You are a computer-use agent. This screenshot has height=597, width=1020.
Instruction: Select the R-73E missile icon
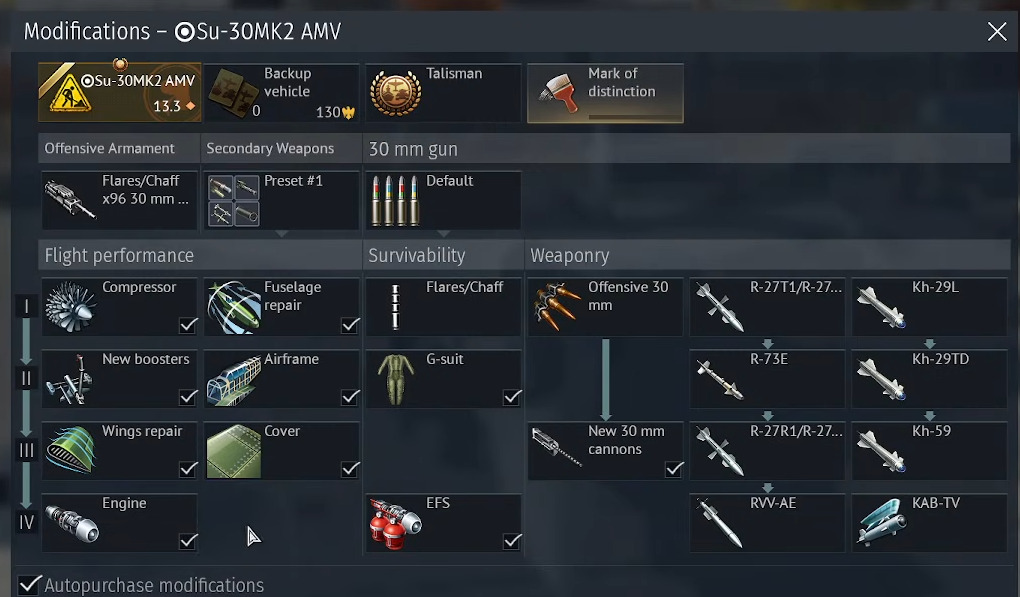720,380
